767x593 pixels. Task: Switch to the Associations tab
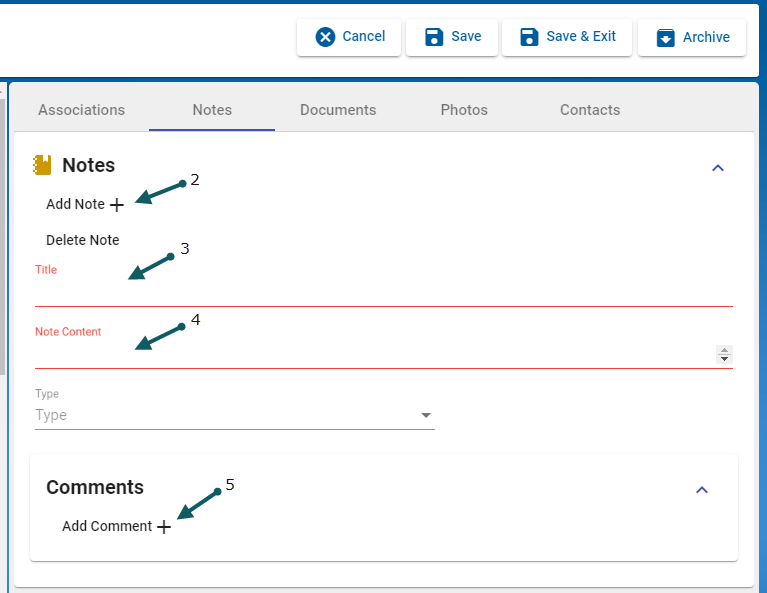click(82, 110)
